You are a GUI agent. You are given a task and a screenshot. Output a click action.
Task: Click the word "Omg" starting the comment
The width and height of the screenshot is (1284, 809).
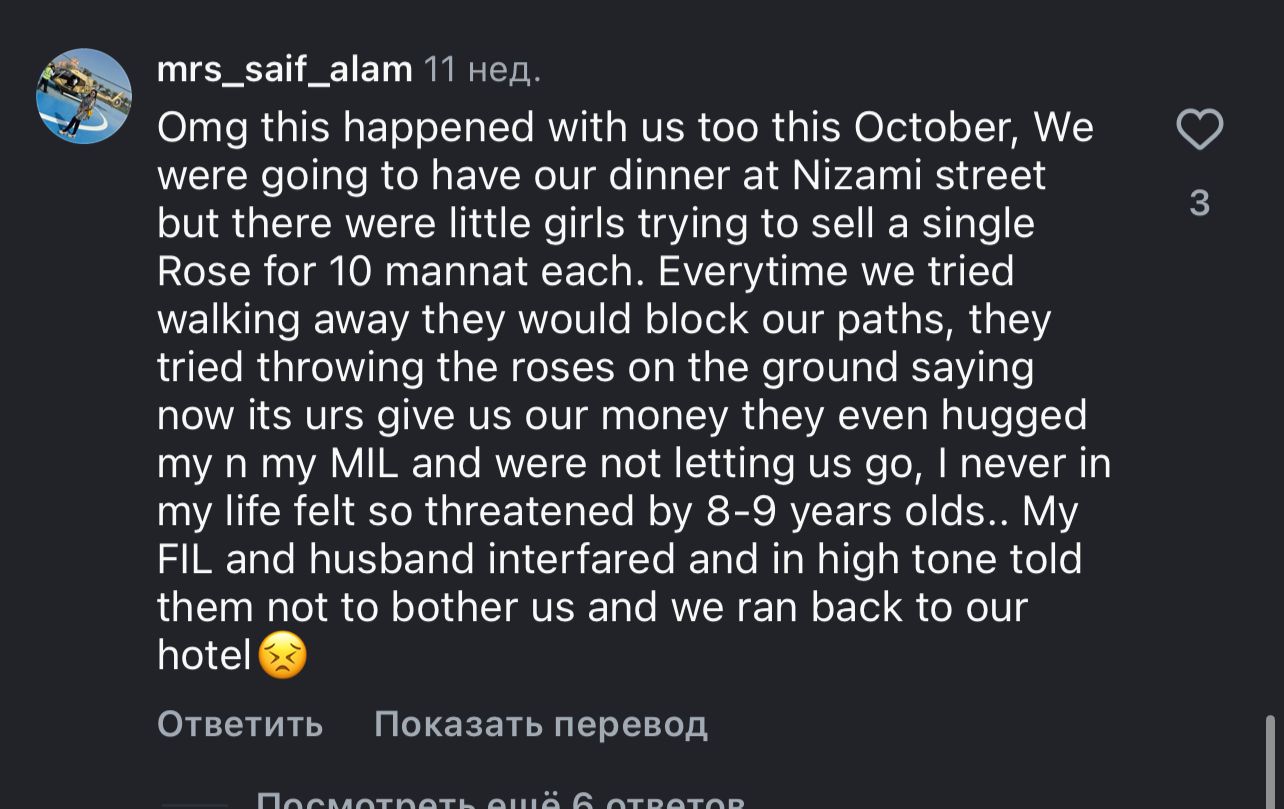[201, 128]
